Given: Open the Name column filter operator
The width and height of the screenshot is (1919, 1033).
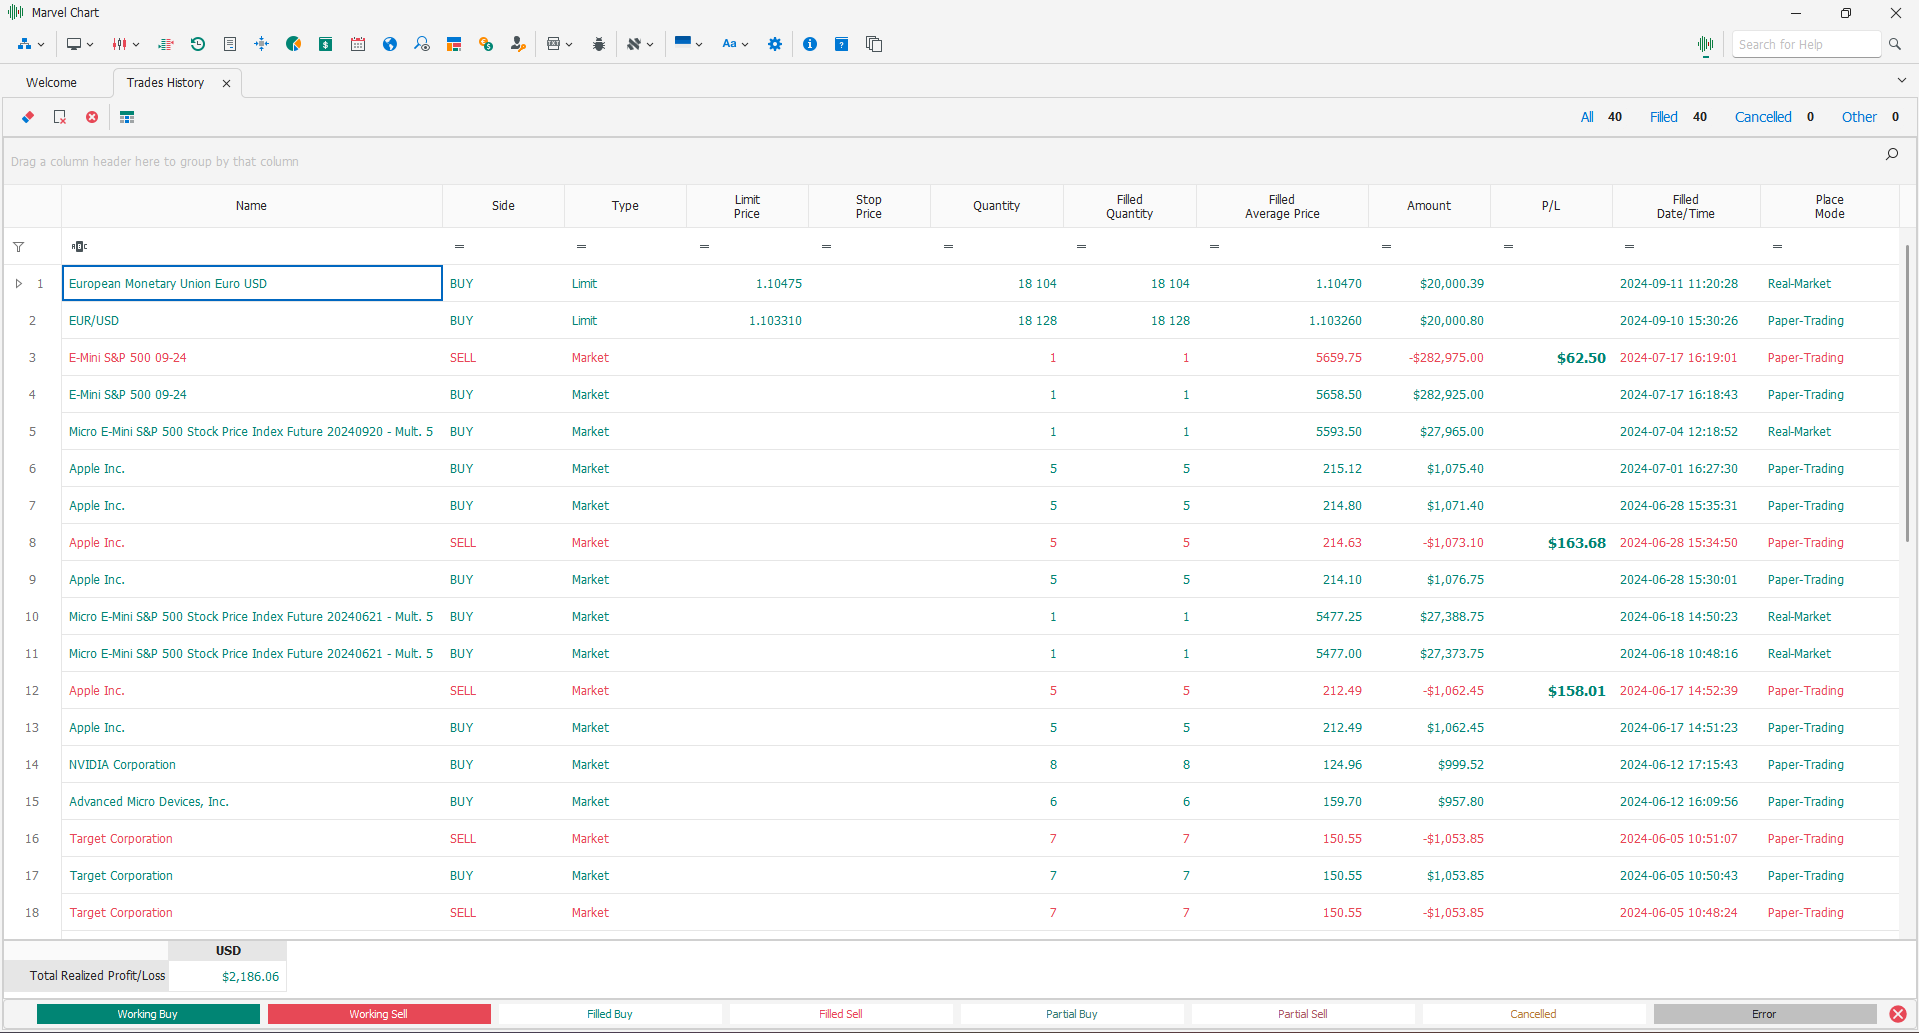Looking at the screenshot, I should 79,246.
